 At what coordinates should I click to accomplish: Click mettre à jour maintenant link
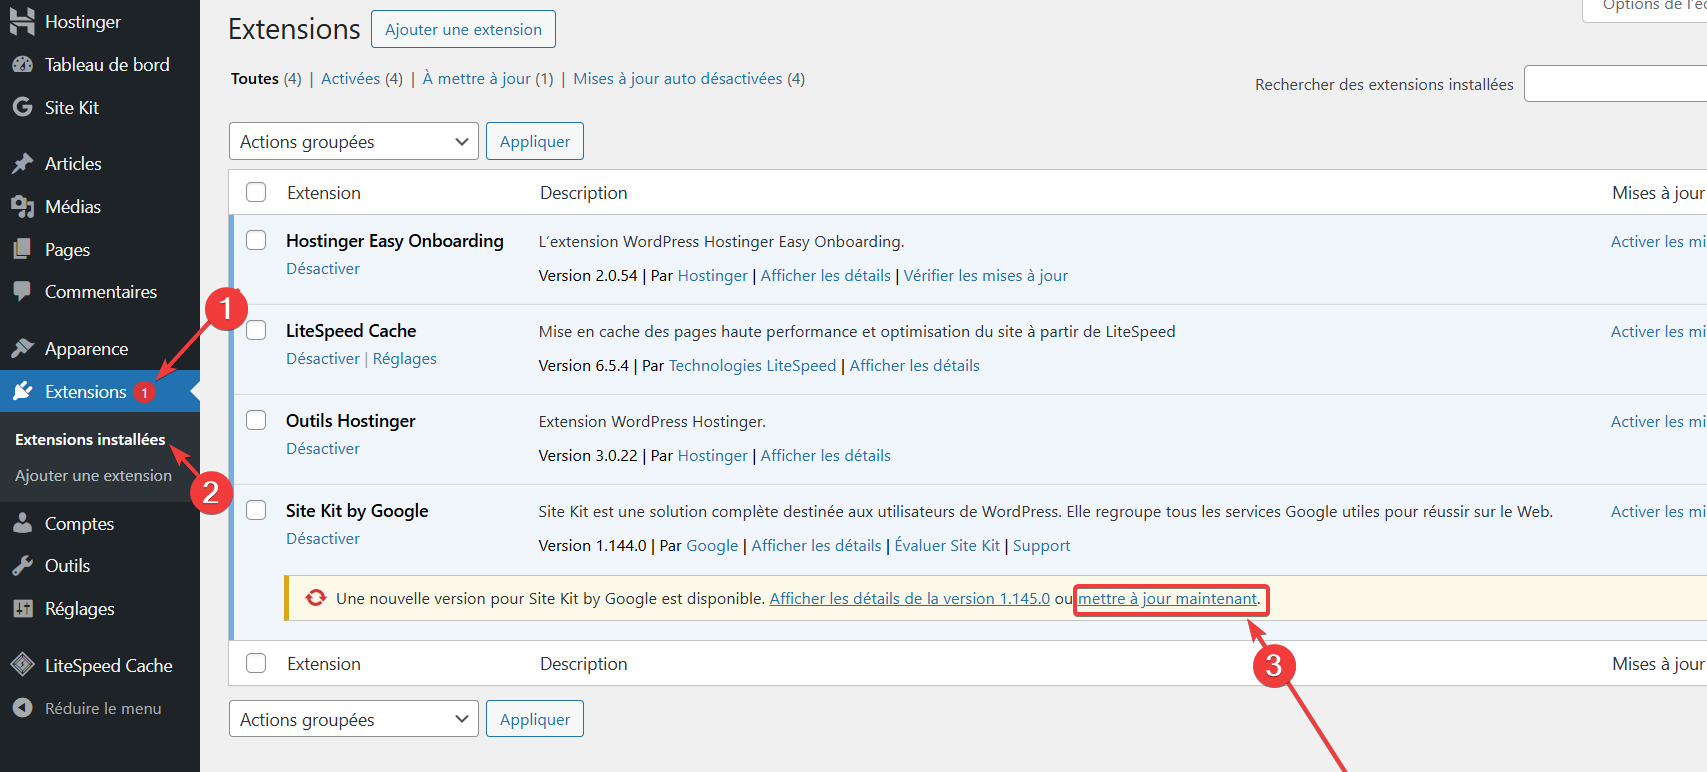click(1167, 599)
